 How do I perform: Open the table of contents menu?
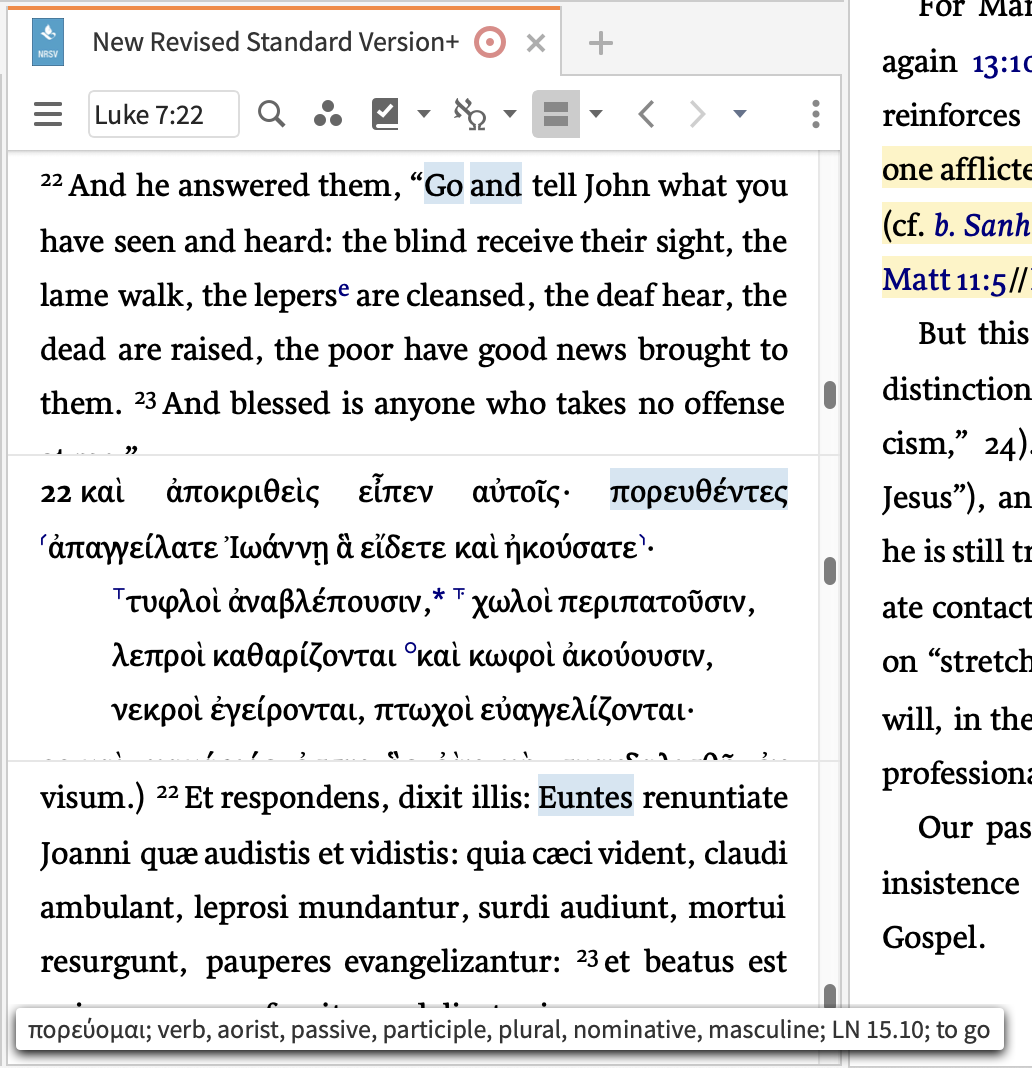pos(47,114)
